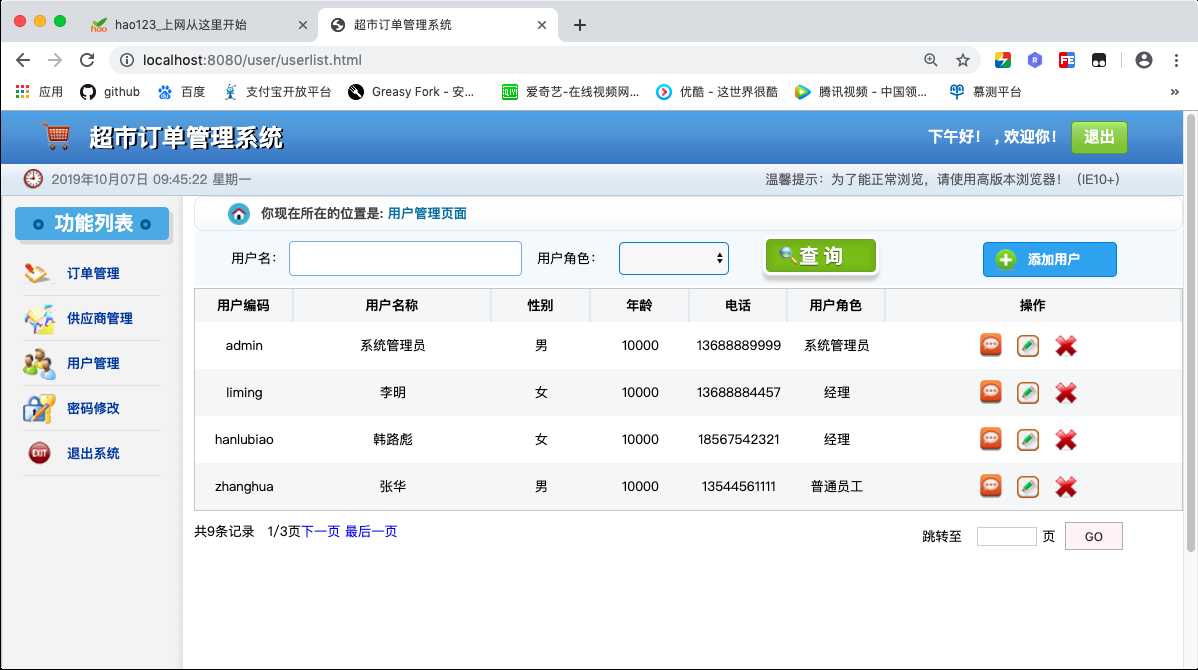
Task: Open Chrome three-dot menu
Action: [x=1176, y=60]
